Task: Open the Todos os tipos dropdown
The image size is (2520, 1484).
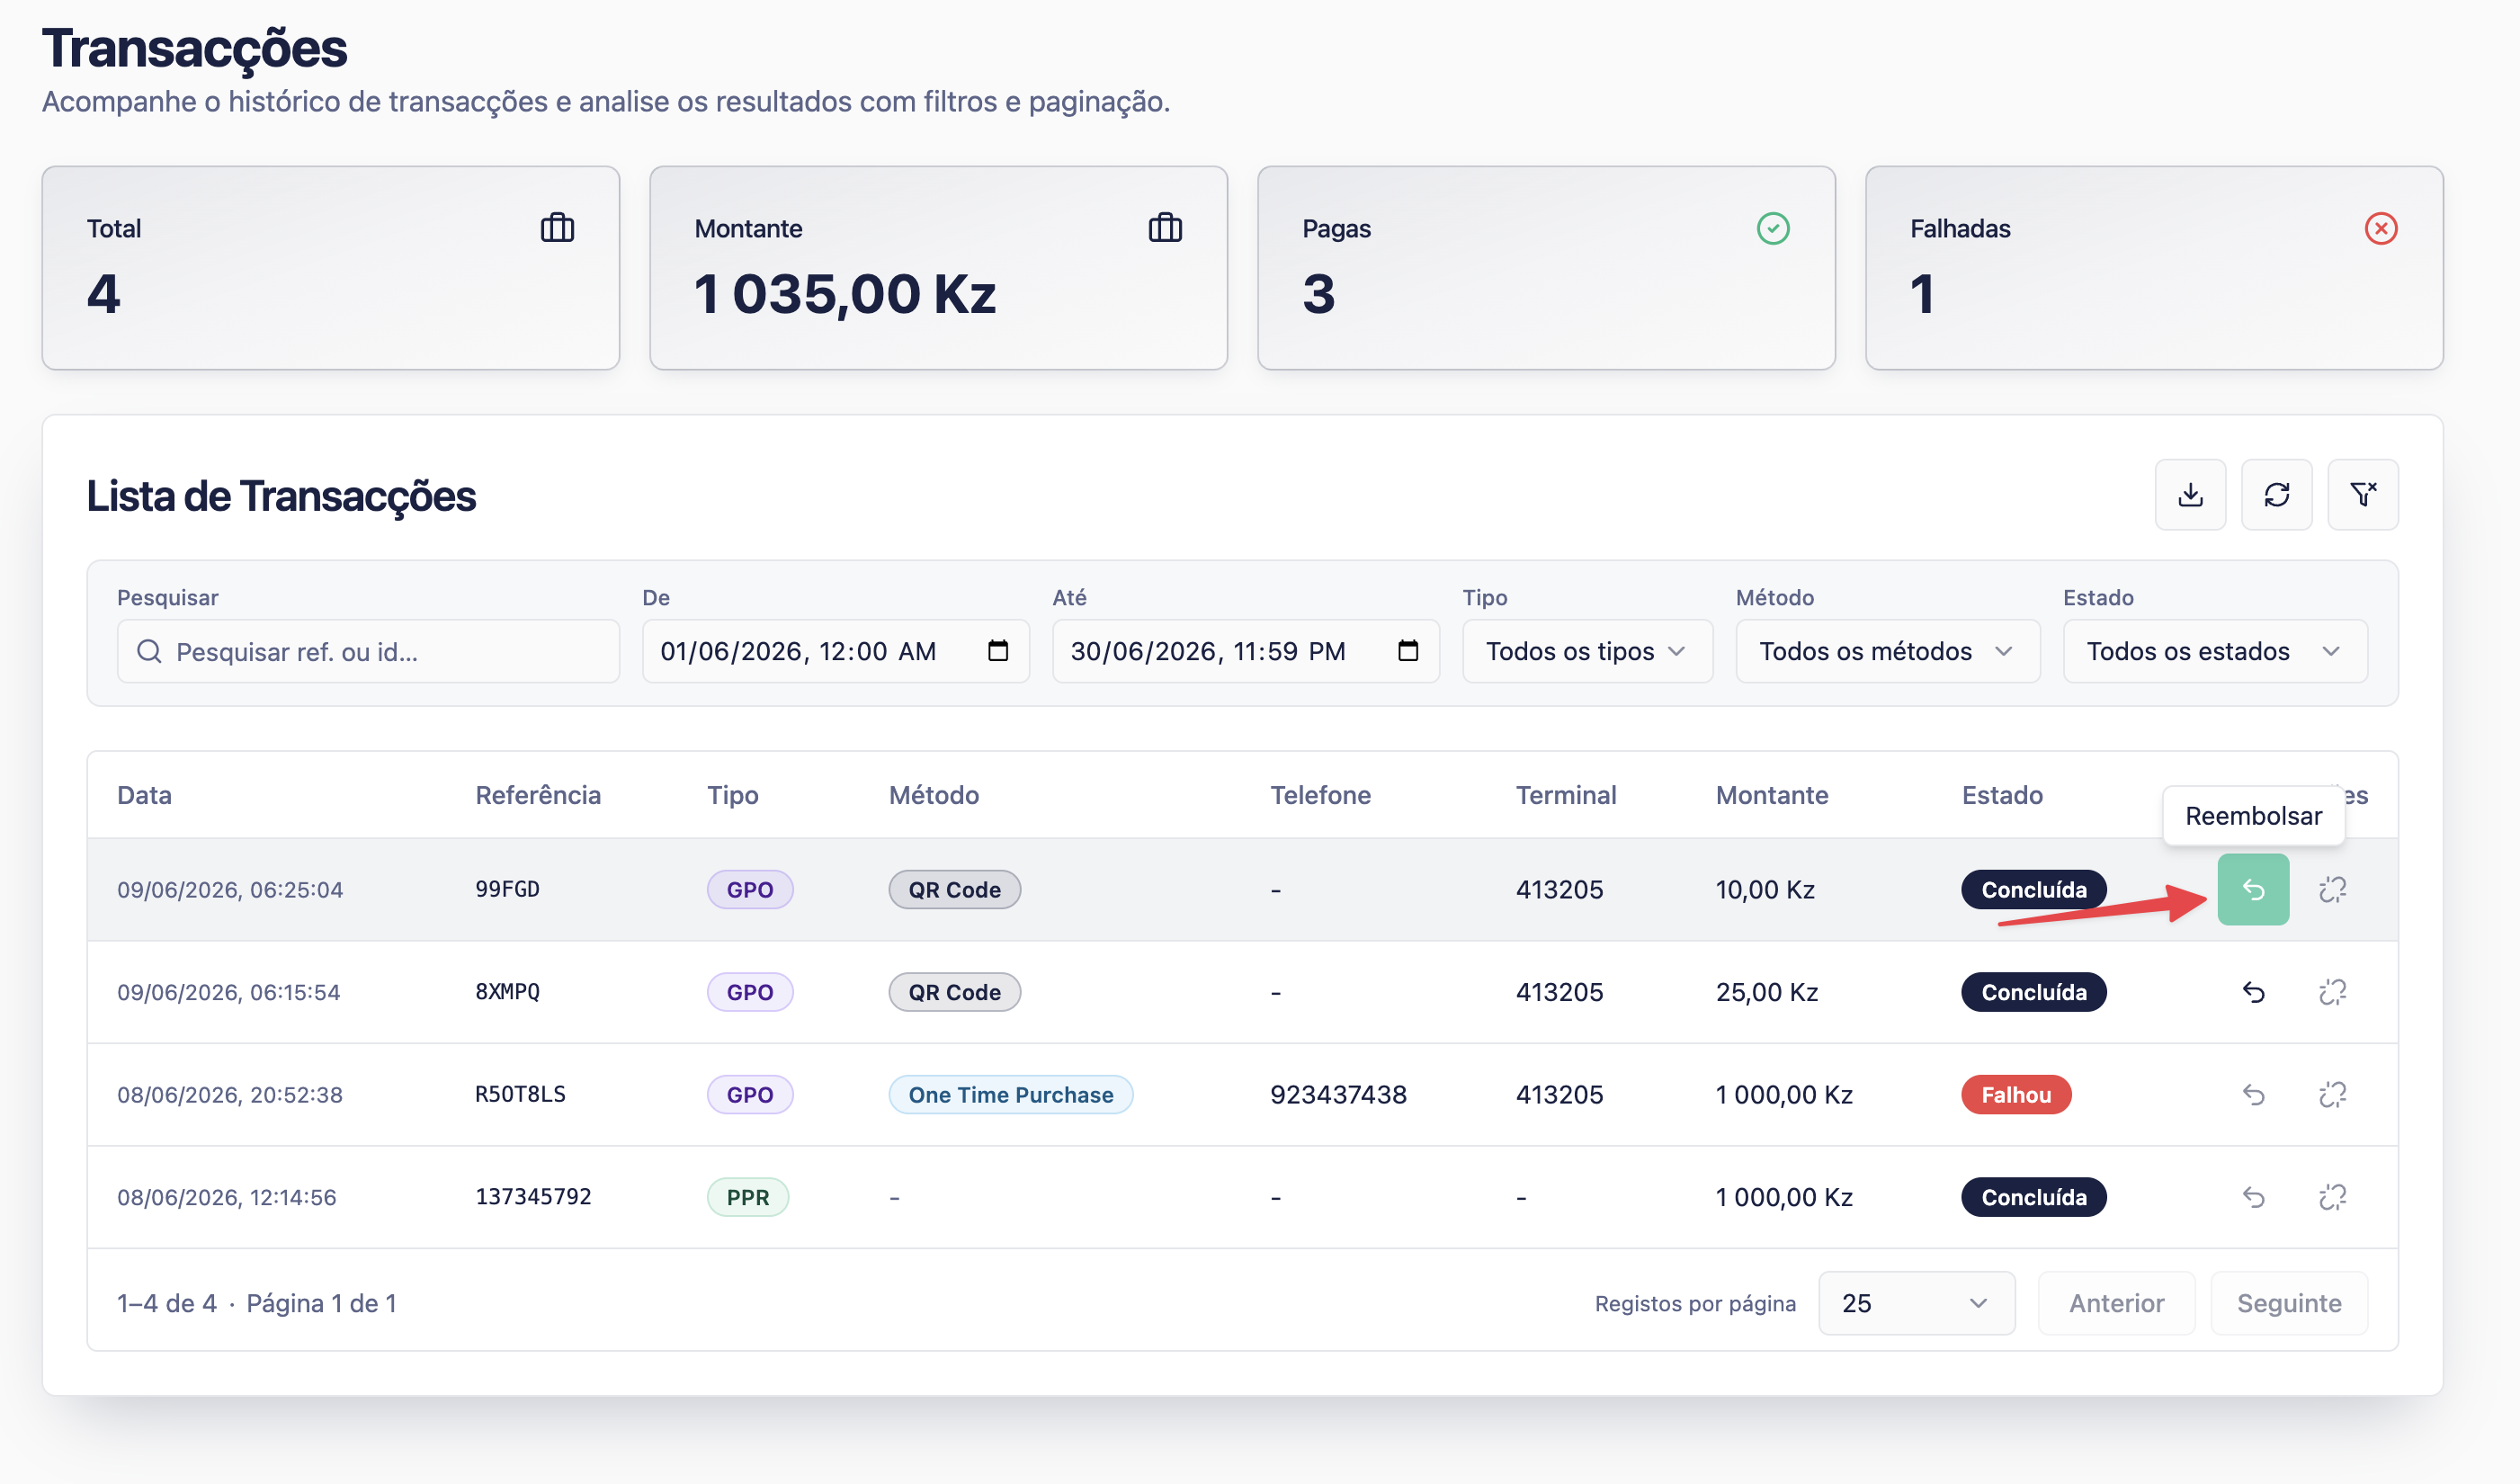Action: click(x=1587, y=651)
